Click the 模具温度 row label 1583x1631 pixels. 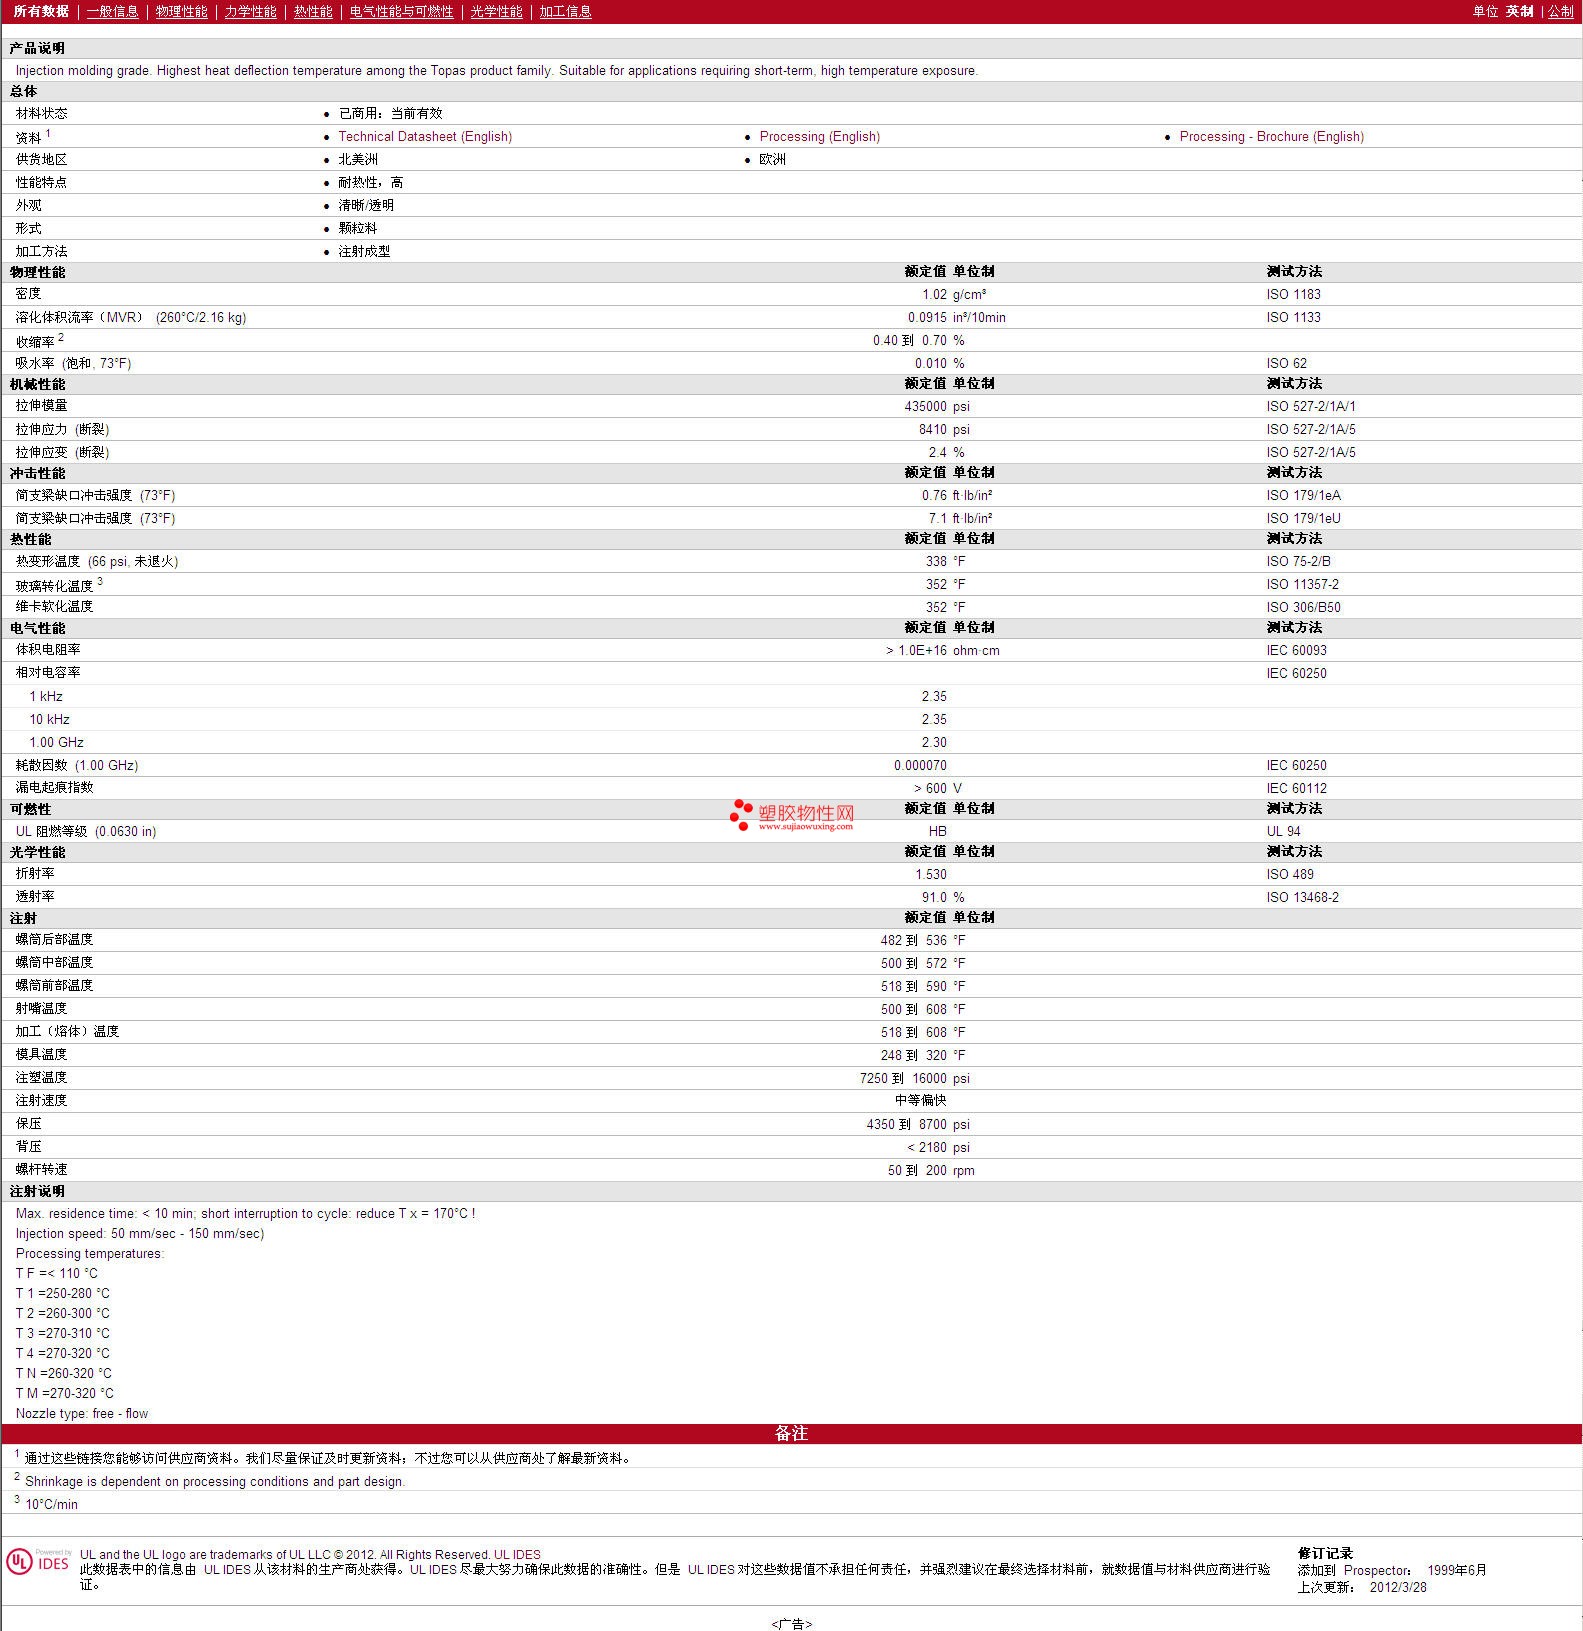[41, 1054]
